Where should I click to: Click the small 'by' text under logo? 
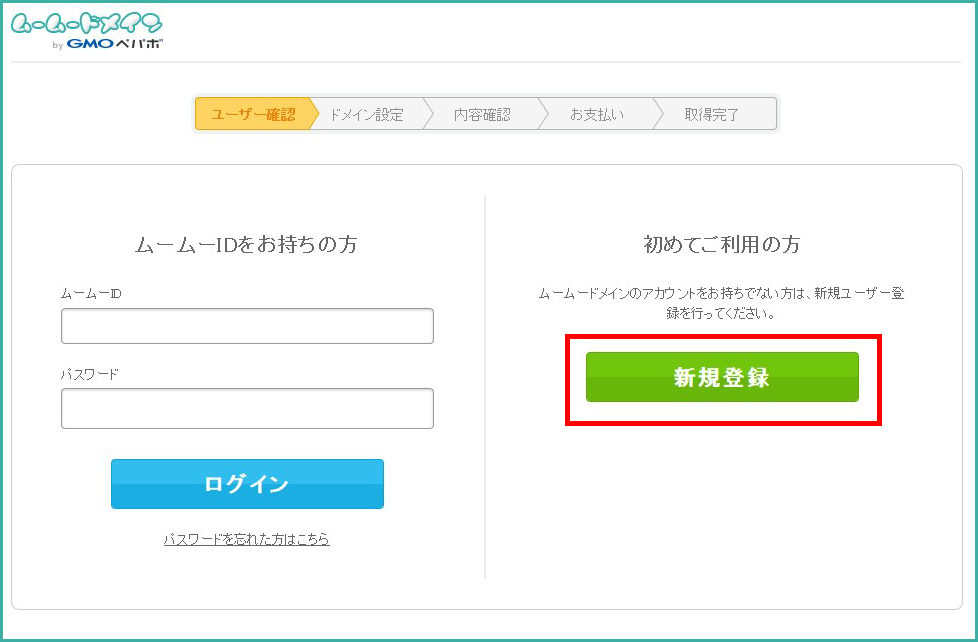click(58, 45)
